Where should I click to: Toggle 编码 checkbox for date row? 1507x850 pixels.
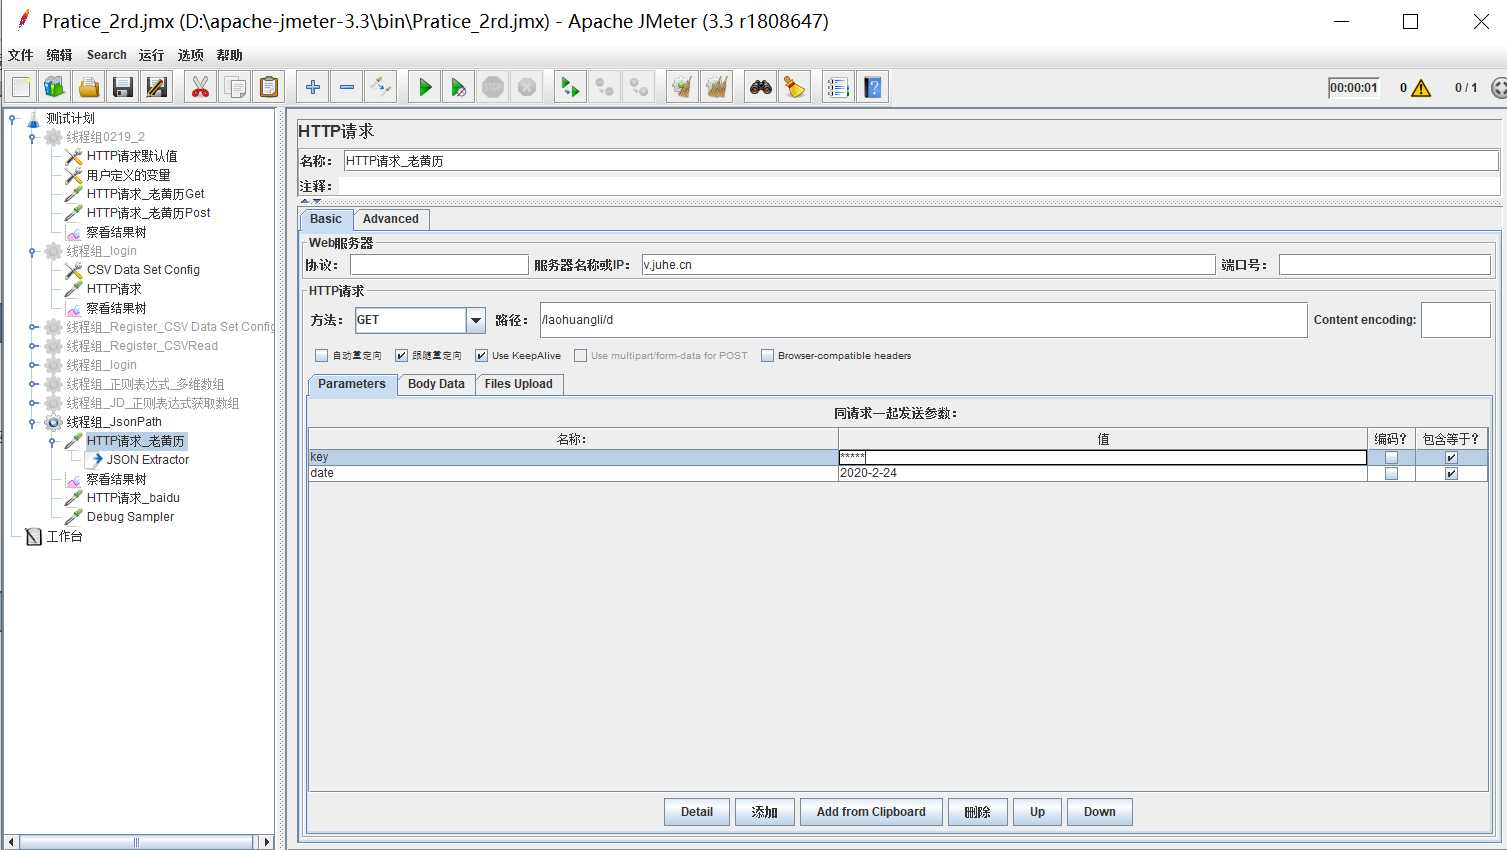click(x=1391, y=473)
